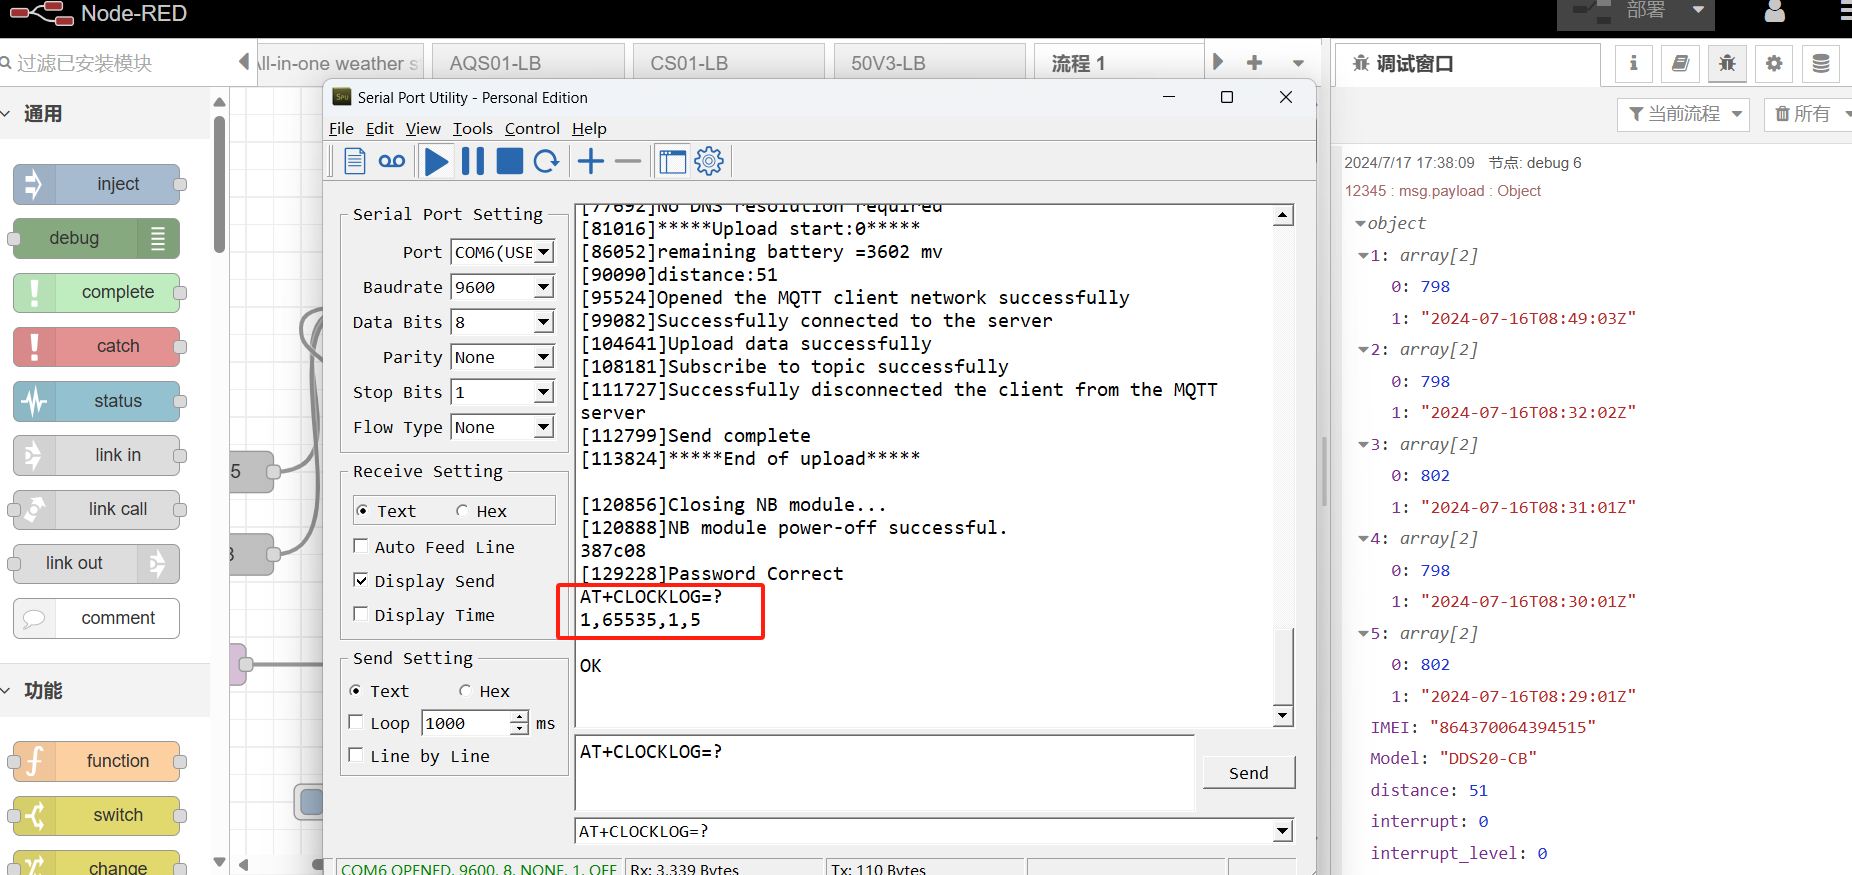Select the link call node in palette
The width and height of the screenshot is (1852, 875).
tap(96, 509)
